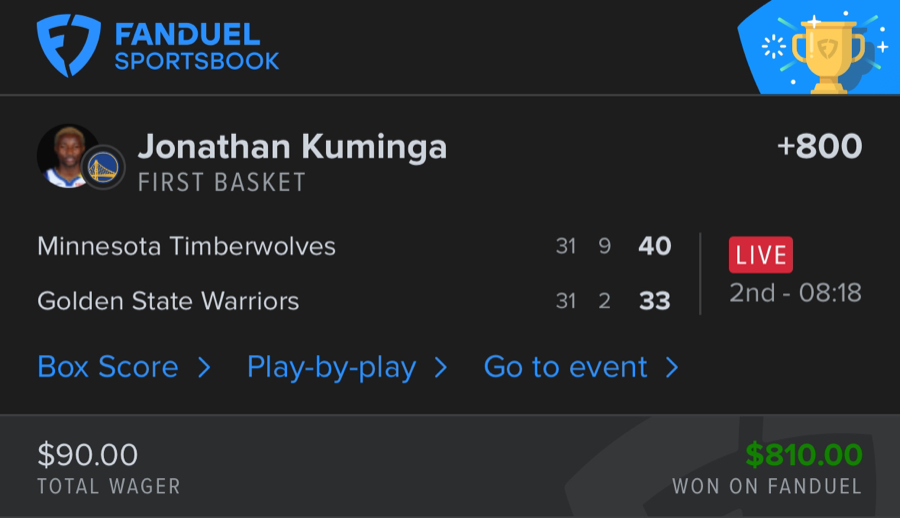Viewport: 900px width, 518px height.
Task: Open the Play-by-play link
Action: 331,367
